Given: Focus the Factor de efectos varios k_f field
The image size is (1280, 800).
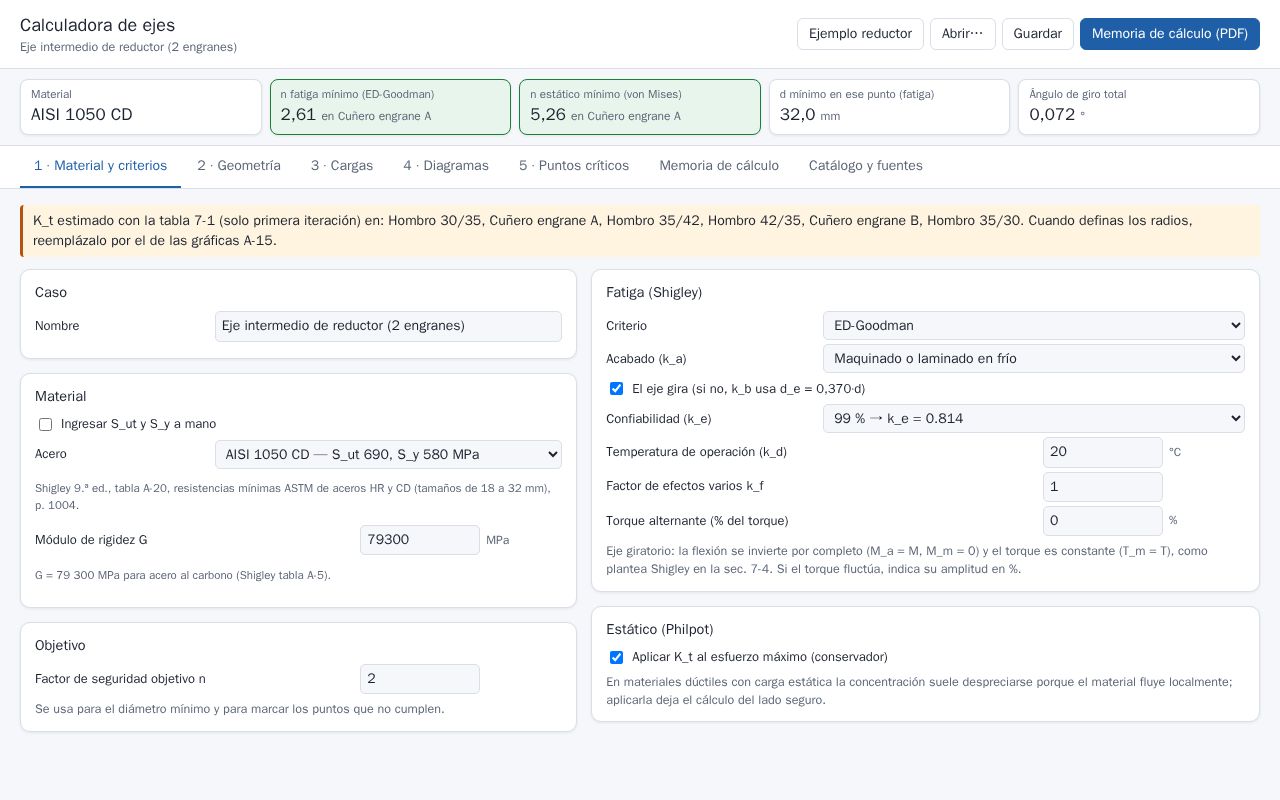Looking at the screenshot, I should point(1103,487).
